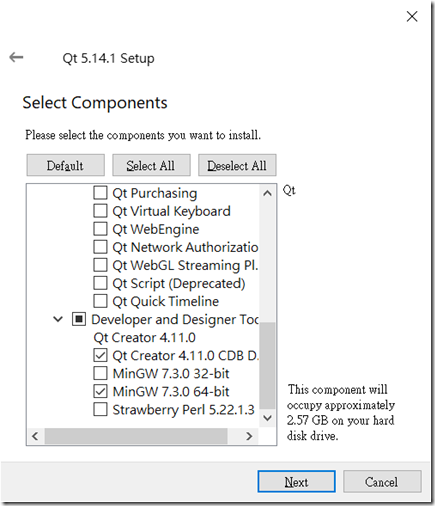
Task: Select the Qt Quick Timeline label
Action: (x=166, y=301)
